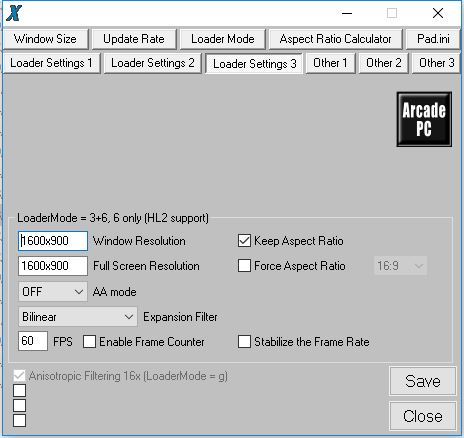
Task: Open the 16:9 aspect ratio dropdown
Action: (400, 266)
